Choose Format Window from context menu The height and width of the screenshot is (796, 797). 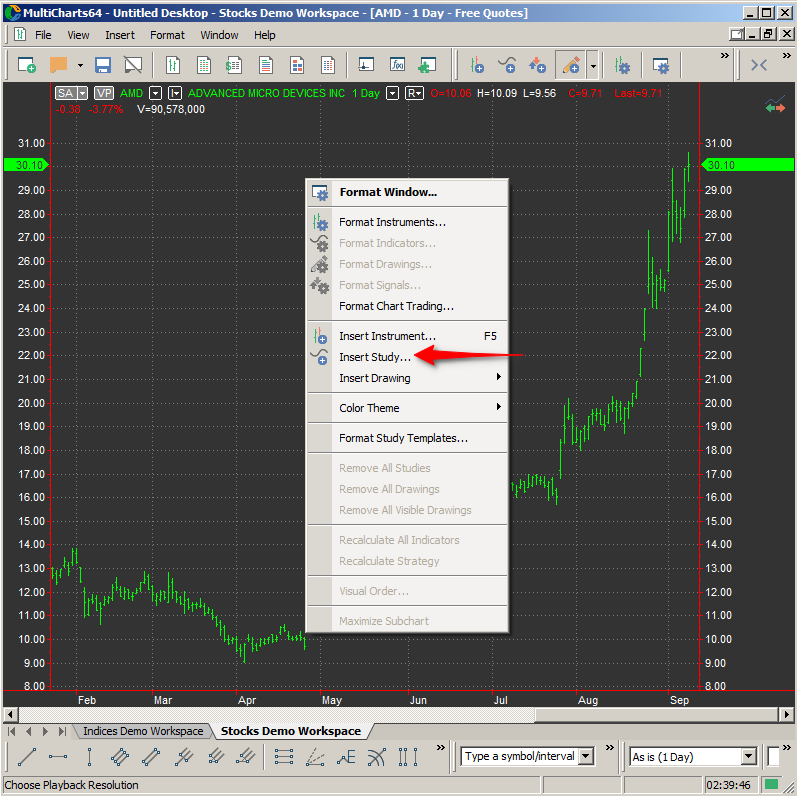click(x=408, y=192)
